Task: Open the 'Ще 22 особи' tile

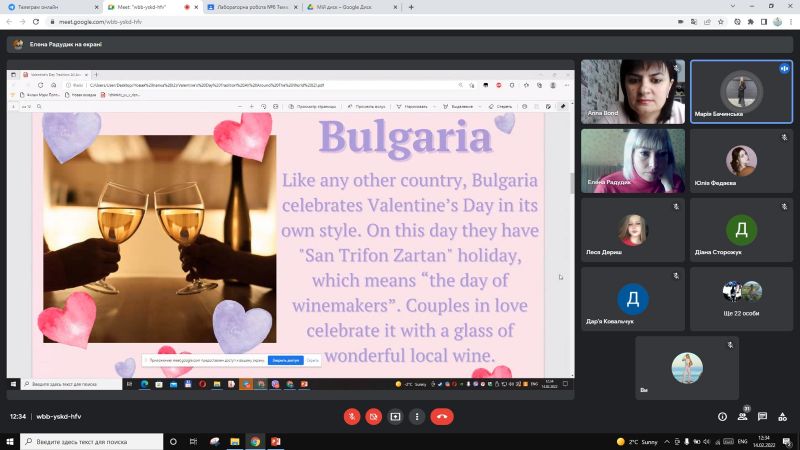Action: pyautogui.click(x=741, y=299)
